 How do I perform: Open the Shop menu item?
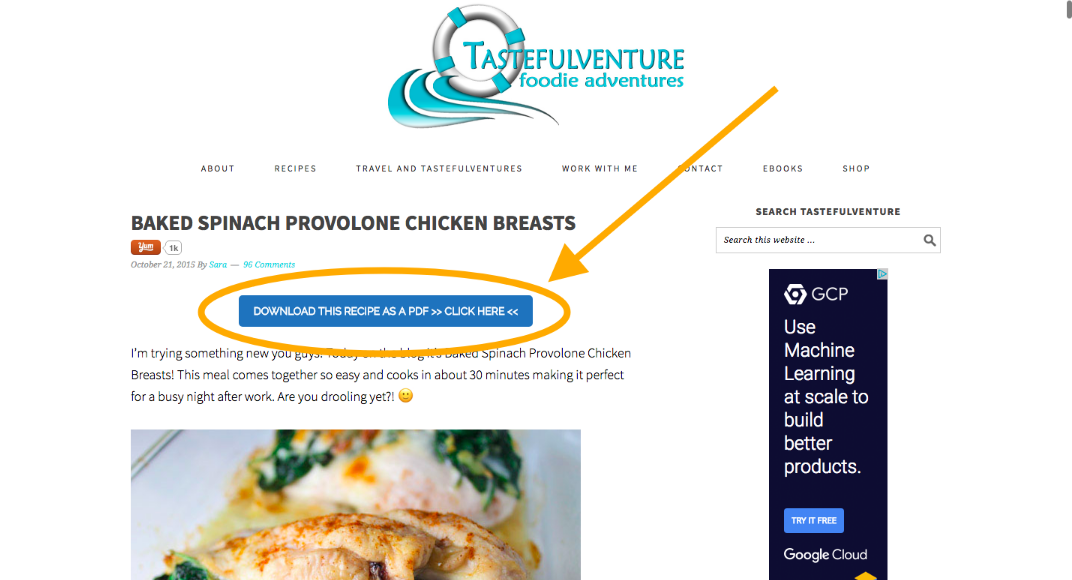click(856, 168)
